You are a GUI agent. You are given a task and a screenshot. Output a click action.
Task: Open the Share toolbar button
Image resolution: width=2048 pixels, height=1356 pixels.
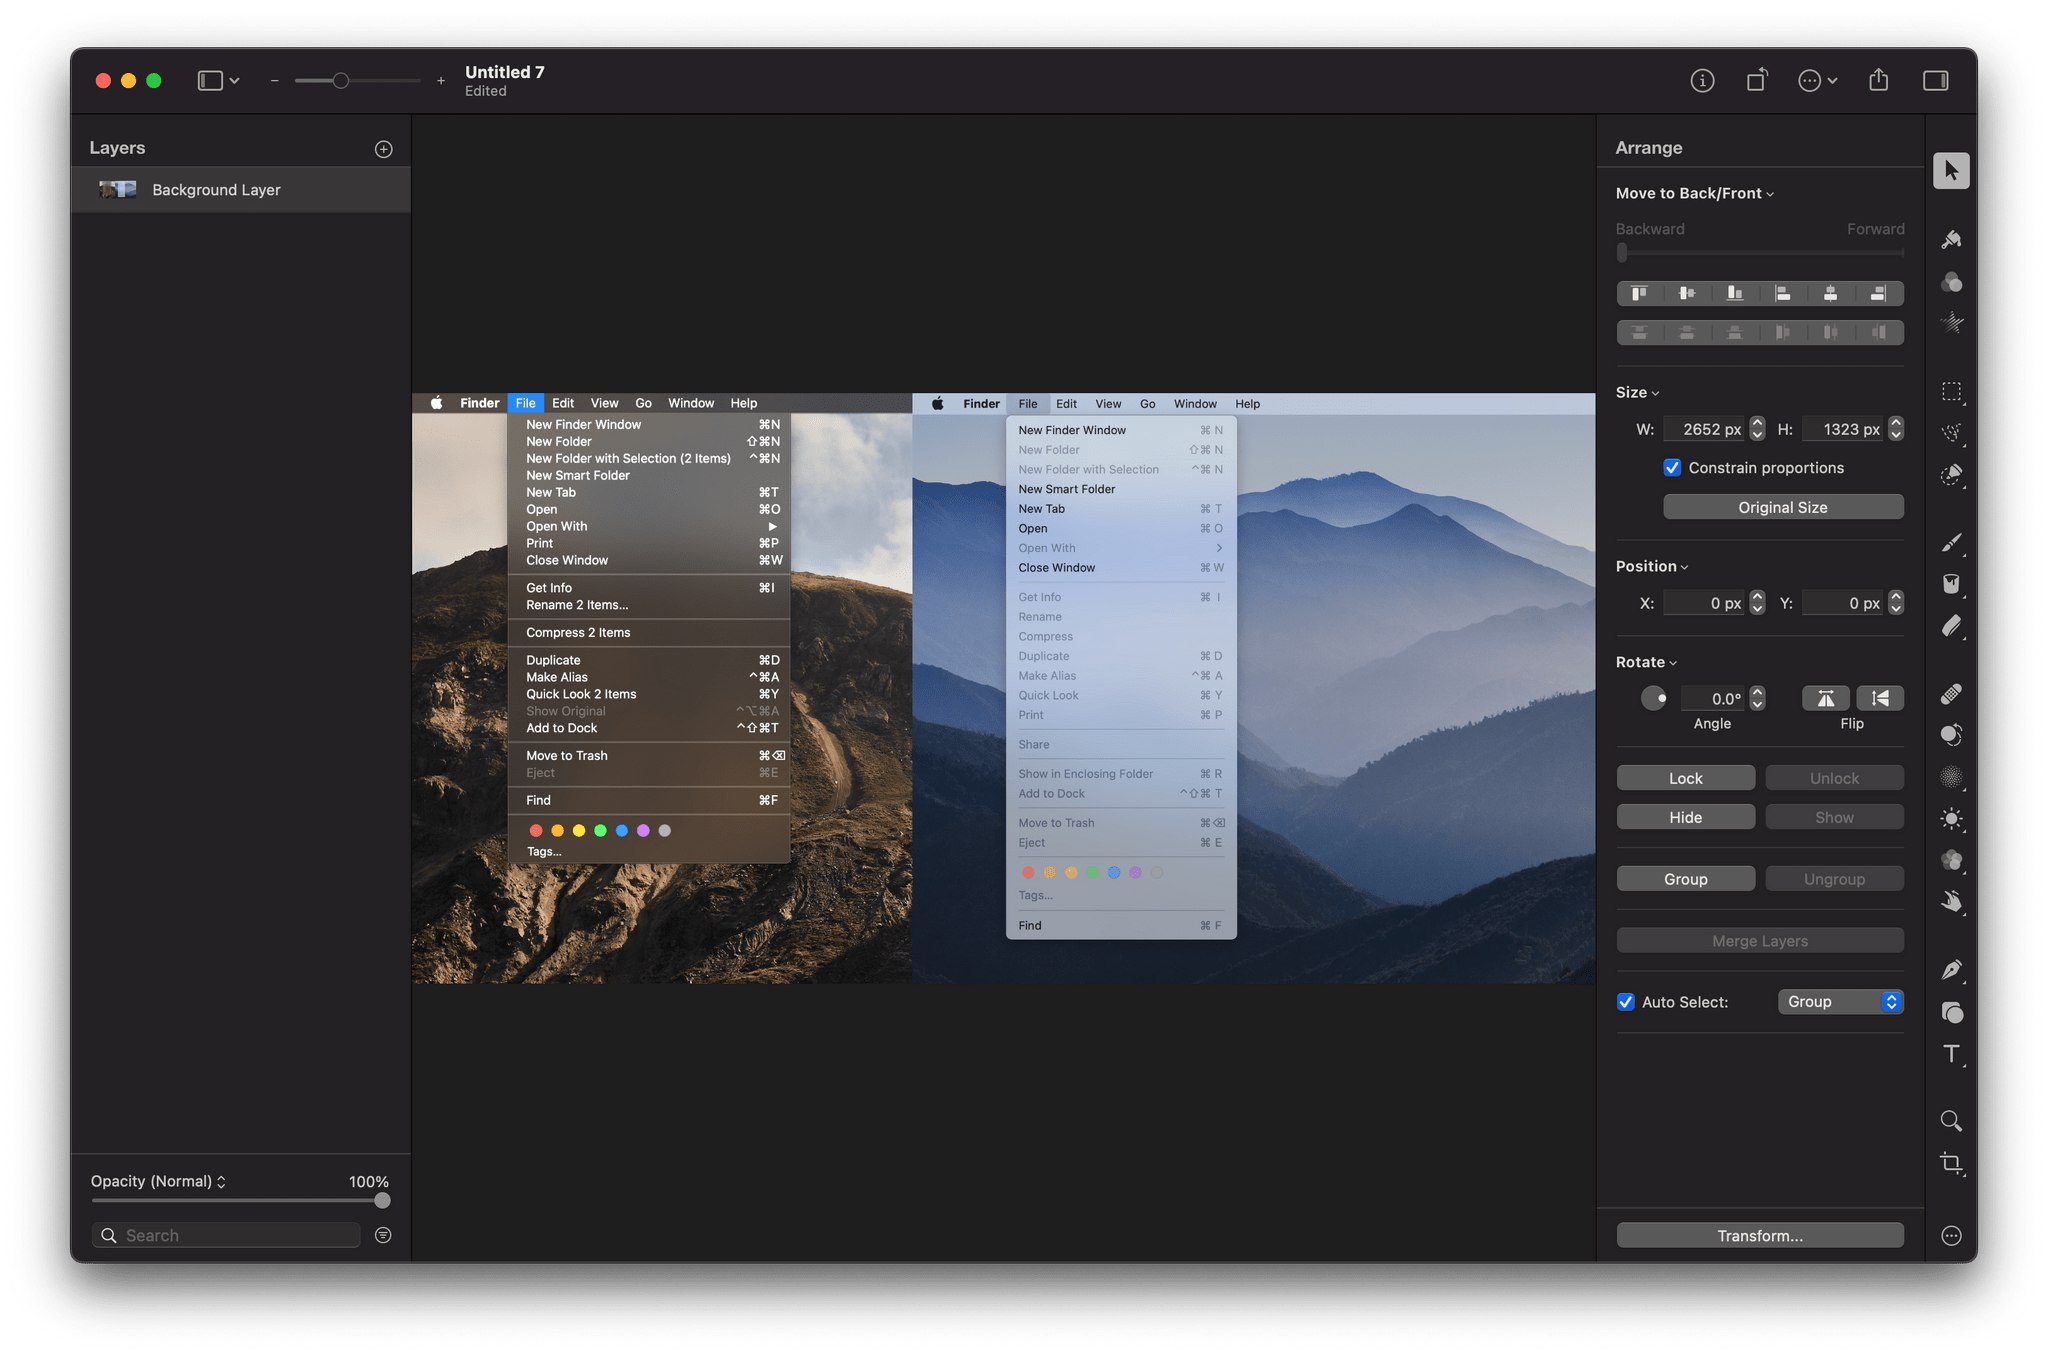[1878, 80]
